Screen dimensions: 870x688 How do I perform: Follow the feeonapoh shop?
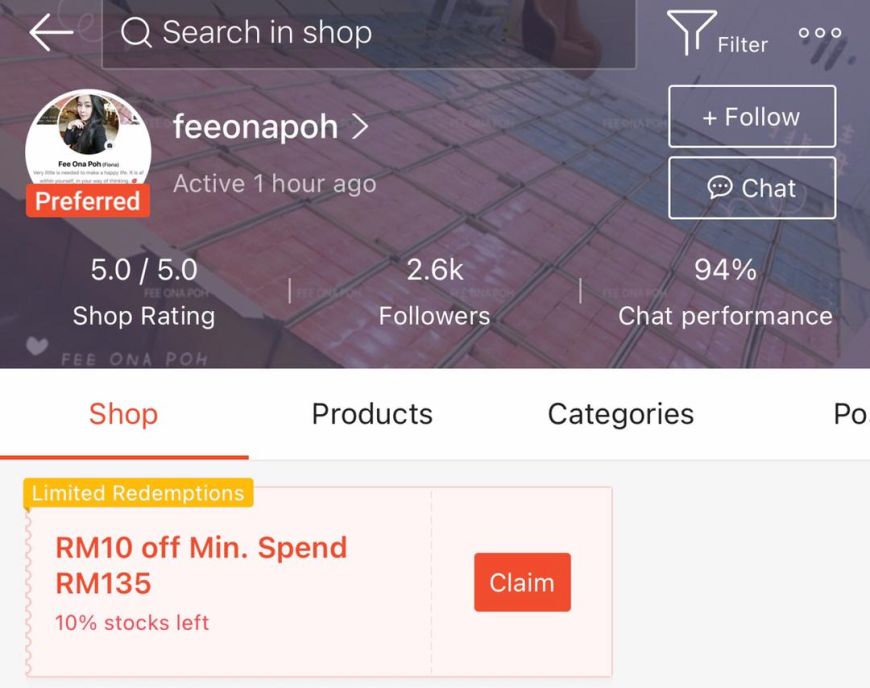[751, 117]
